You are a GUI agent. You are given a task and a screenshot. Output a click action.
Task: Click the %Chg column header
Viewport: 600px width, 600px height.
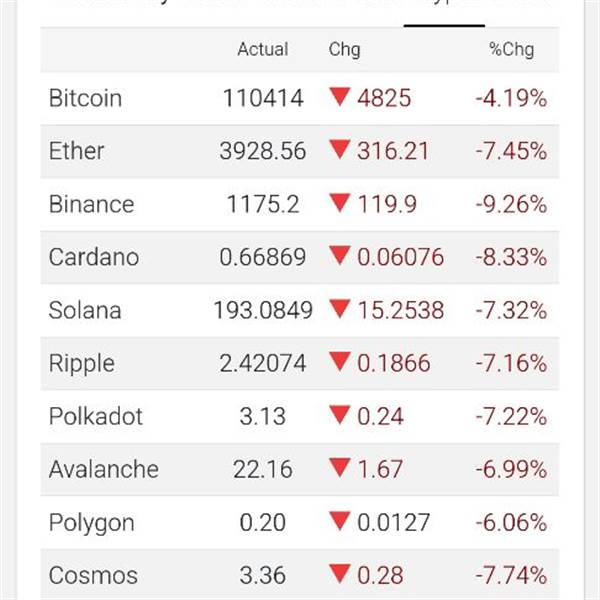tap(511, 49)
